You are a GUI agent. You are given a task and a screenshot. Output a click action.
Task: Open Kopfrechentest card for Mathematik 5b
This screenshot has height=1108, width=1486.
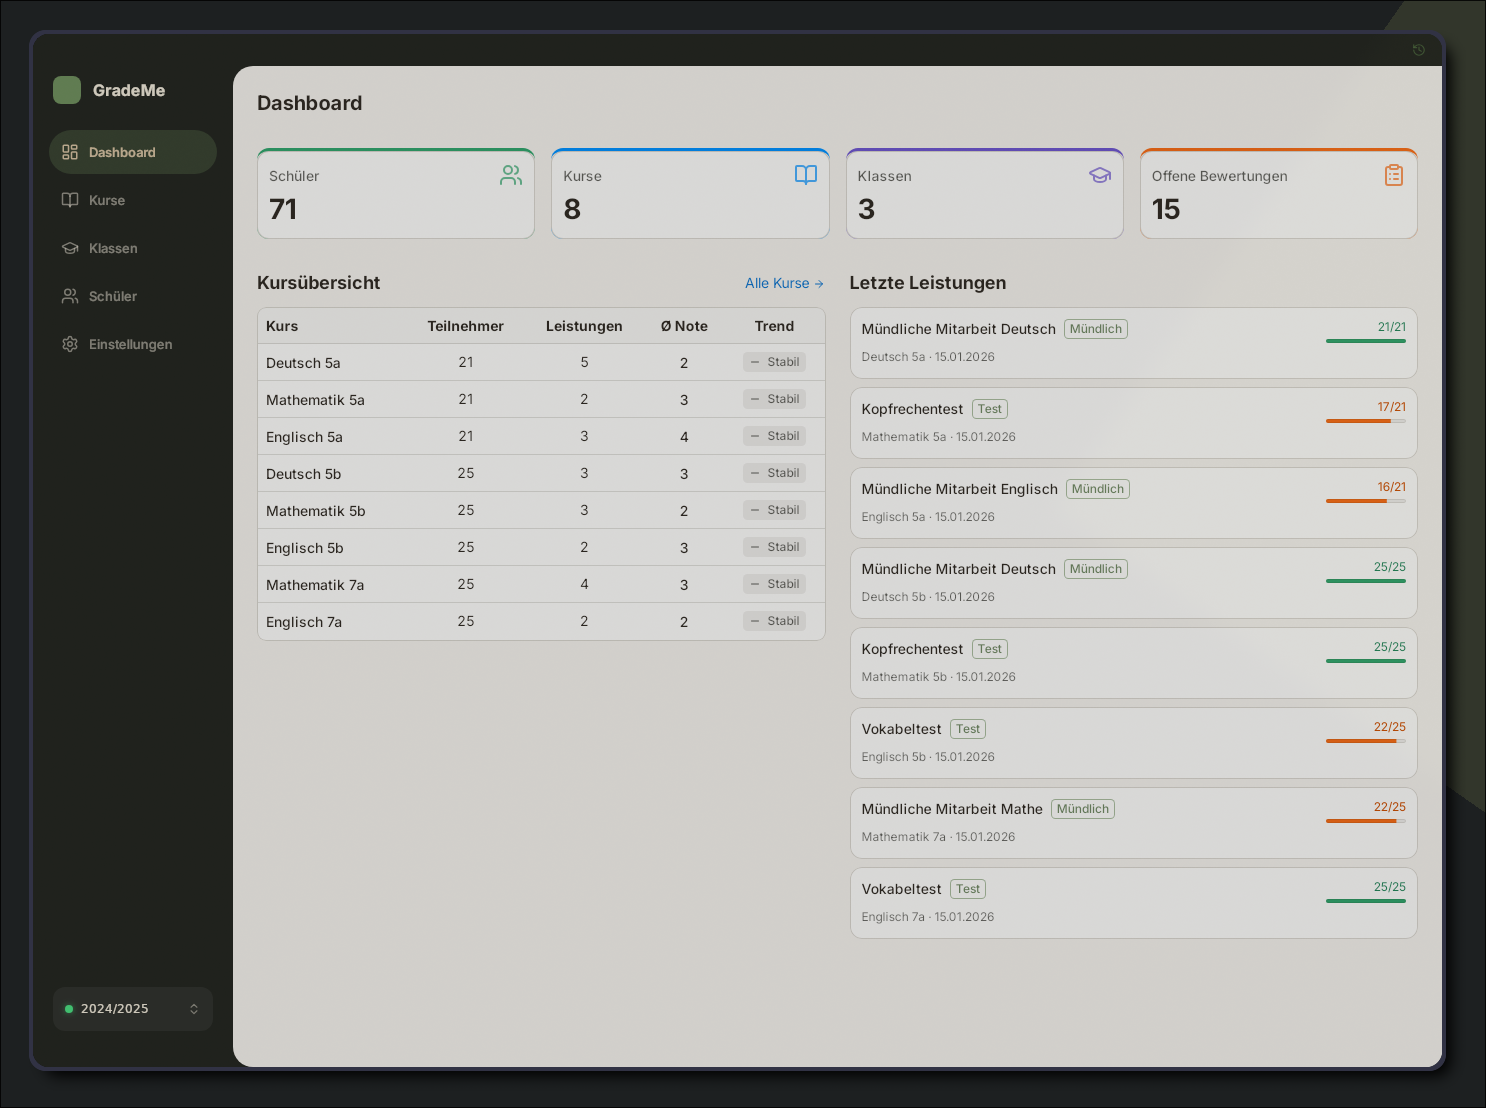[x=1134, y=663]
